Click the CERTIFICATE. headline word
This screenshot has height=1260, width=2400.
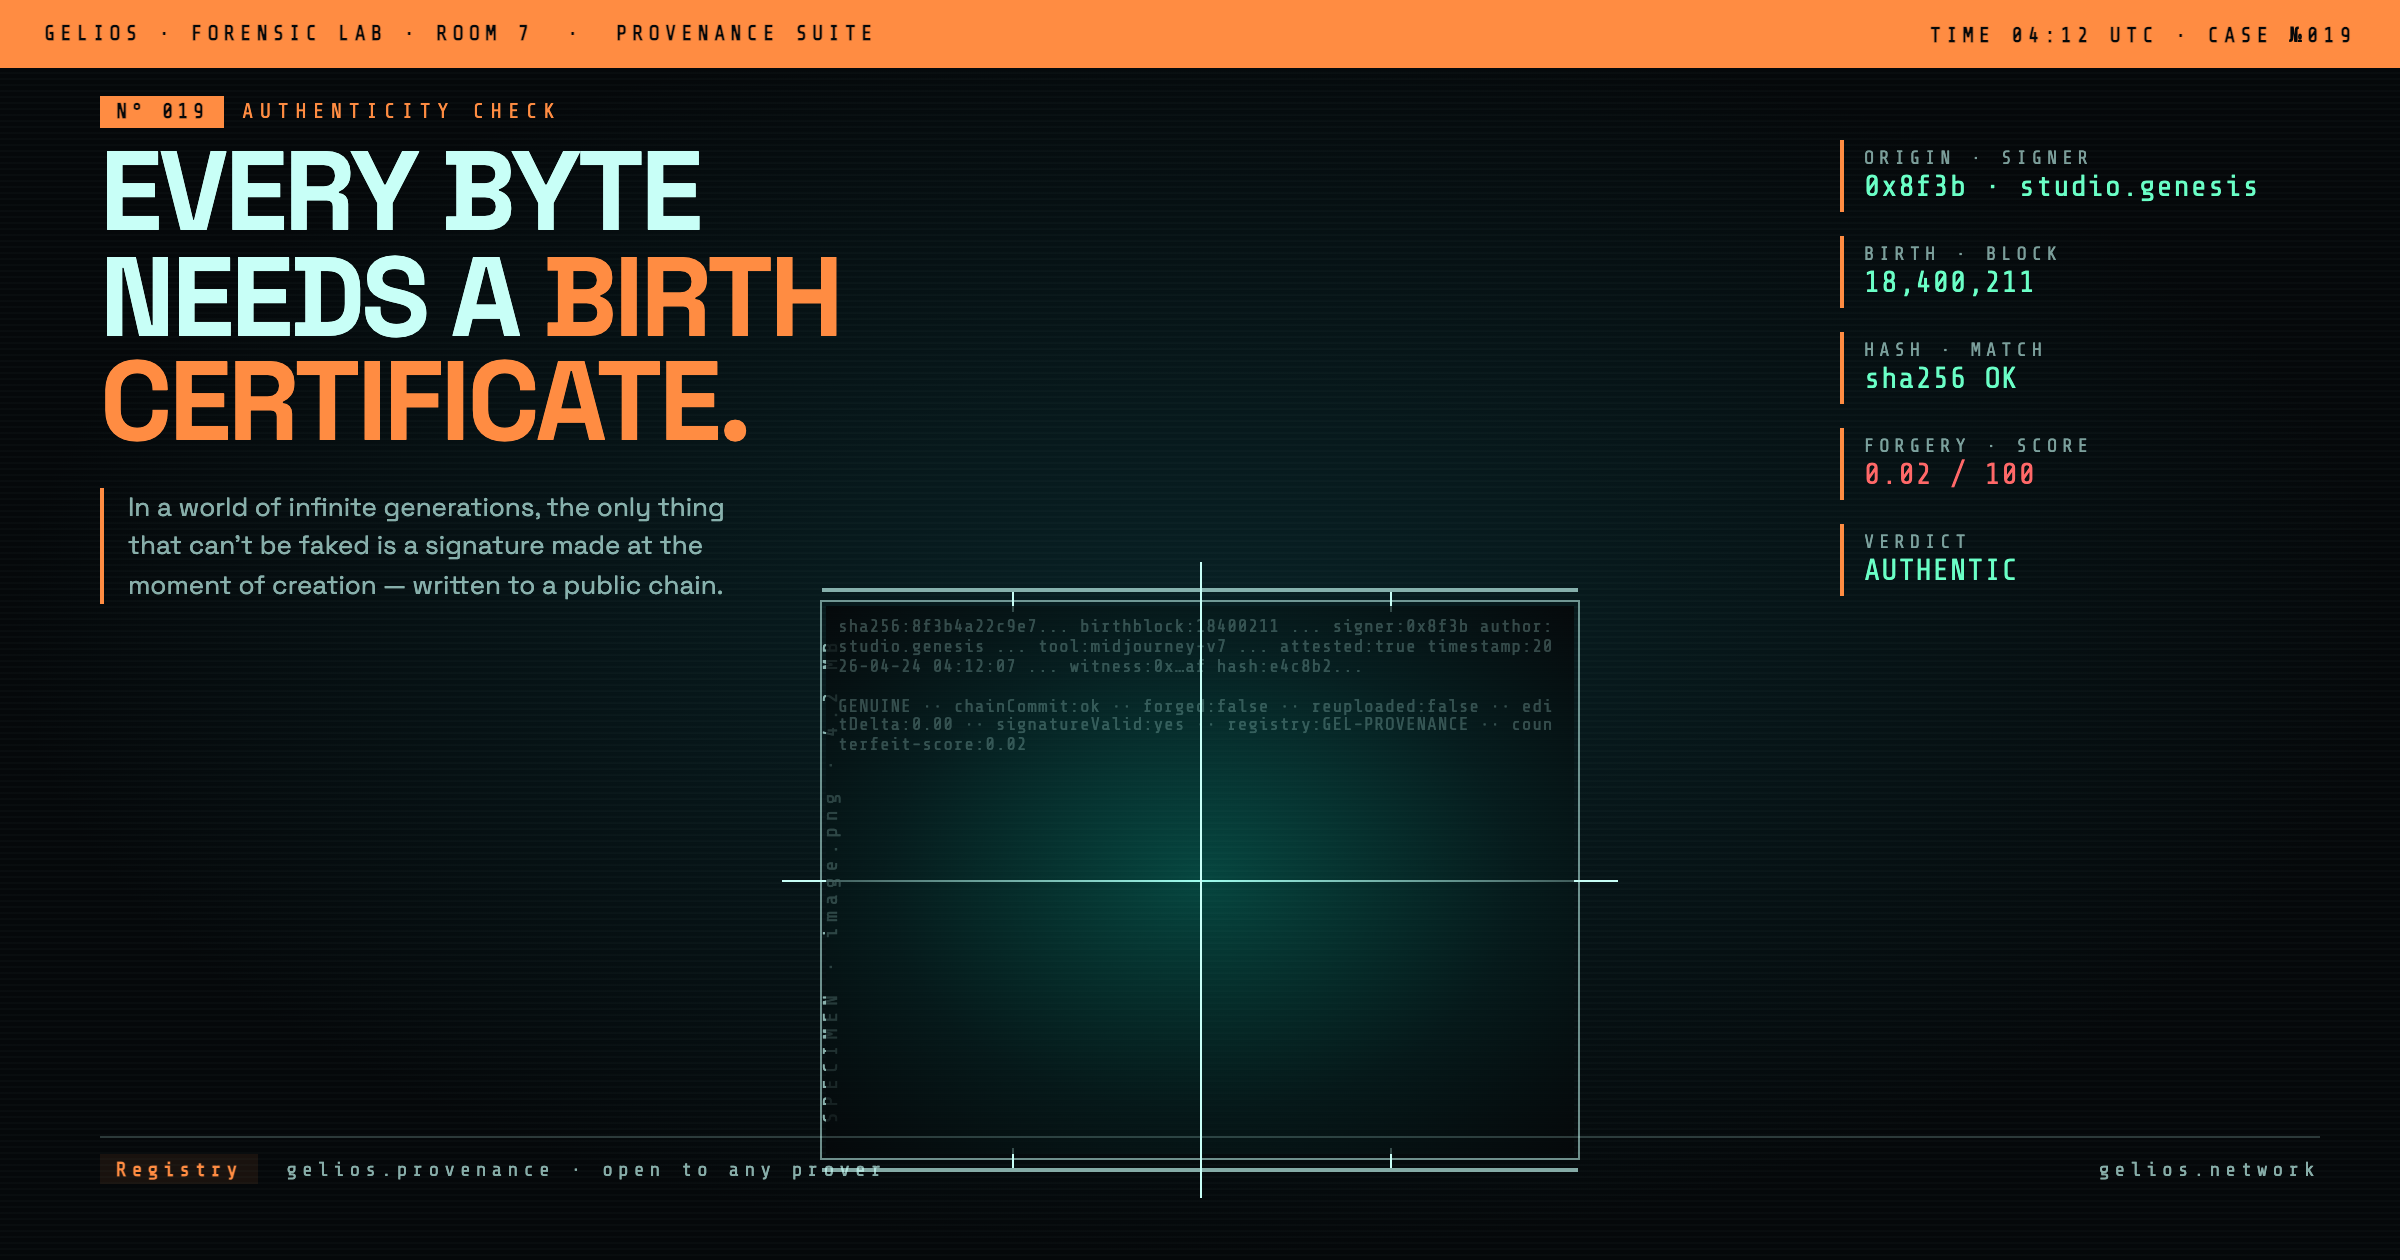pyautogui.click(x=426, y=401)
